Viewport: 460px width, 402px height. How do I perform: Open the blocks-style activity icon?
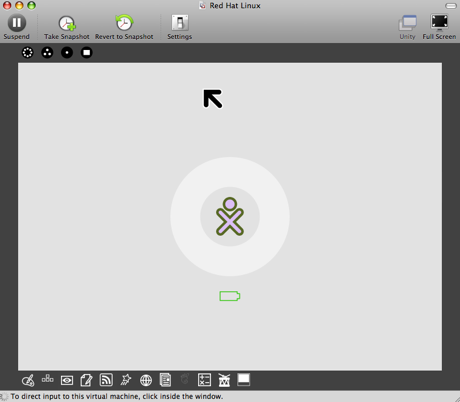[47, 379]
